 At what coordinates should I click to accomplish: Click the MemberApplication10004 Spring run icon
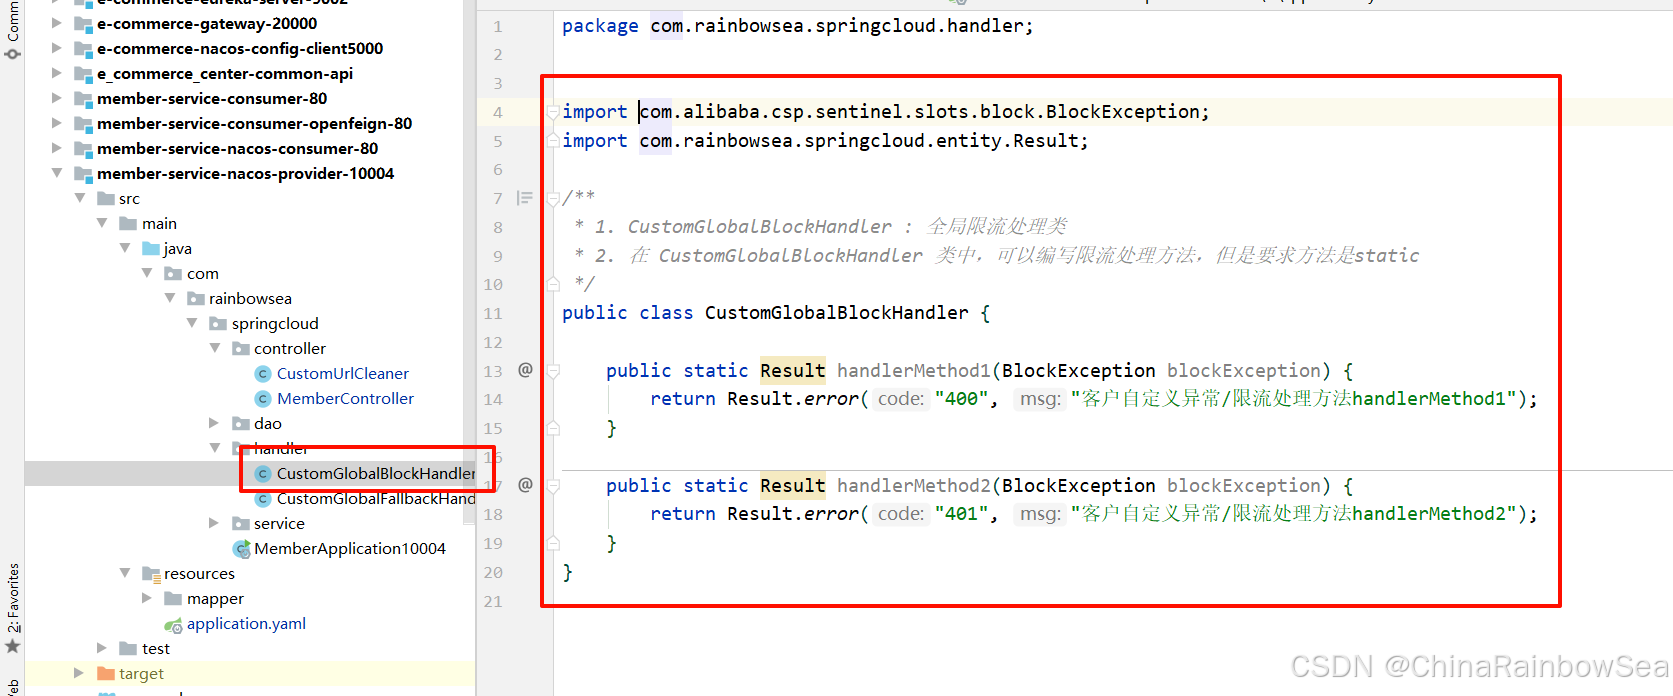[x=241, y=548]
